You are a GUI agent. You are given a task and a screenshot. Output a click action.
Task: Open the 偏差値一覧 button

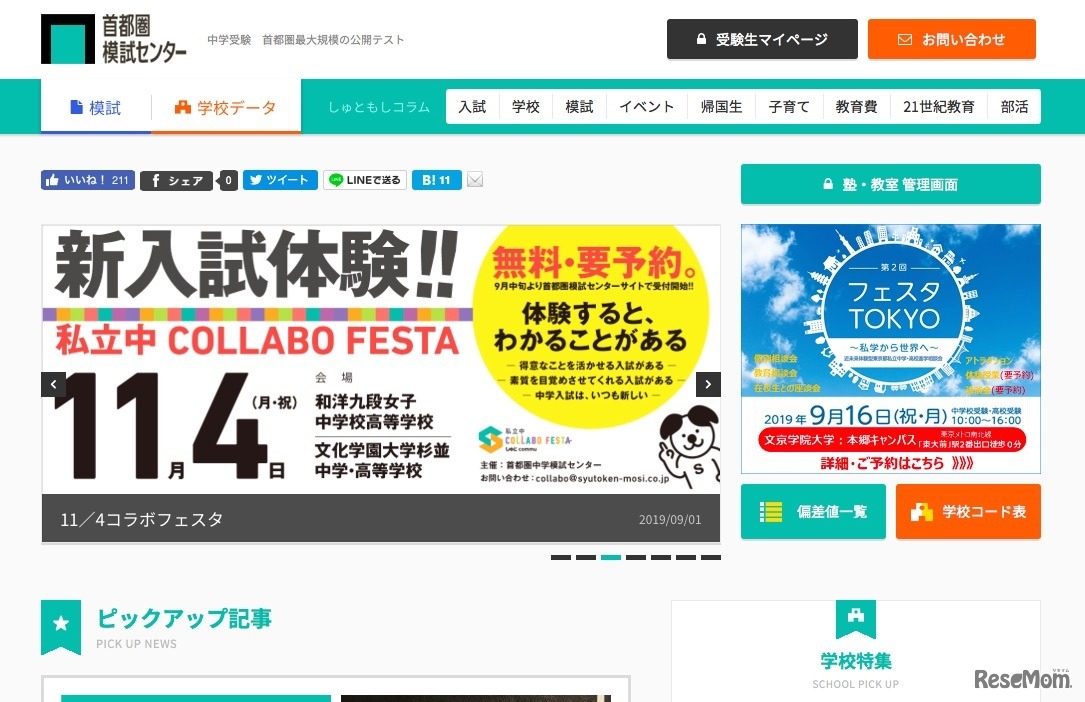tap(813, 512)
